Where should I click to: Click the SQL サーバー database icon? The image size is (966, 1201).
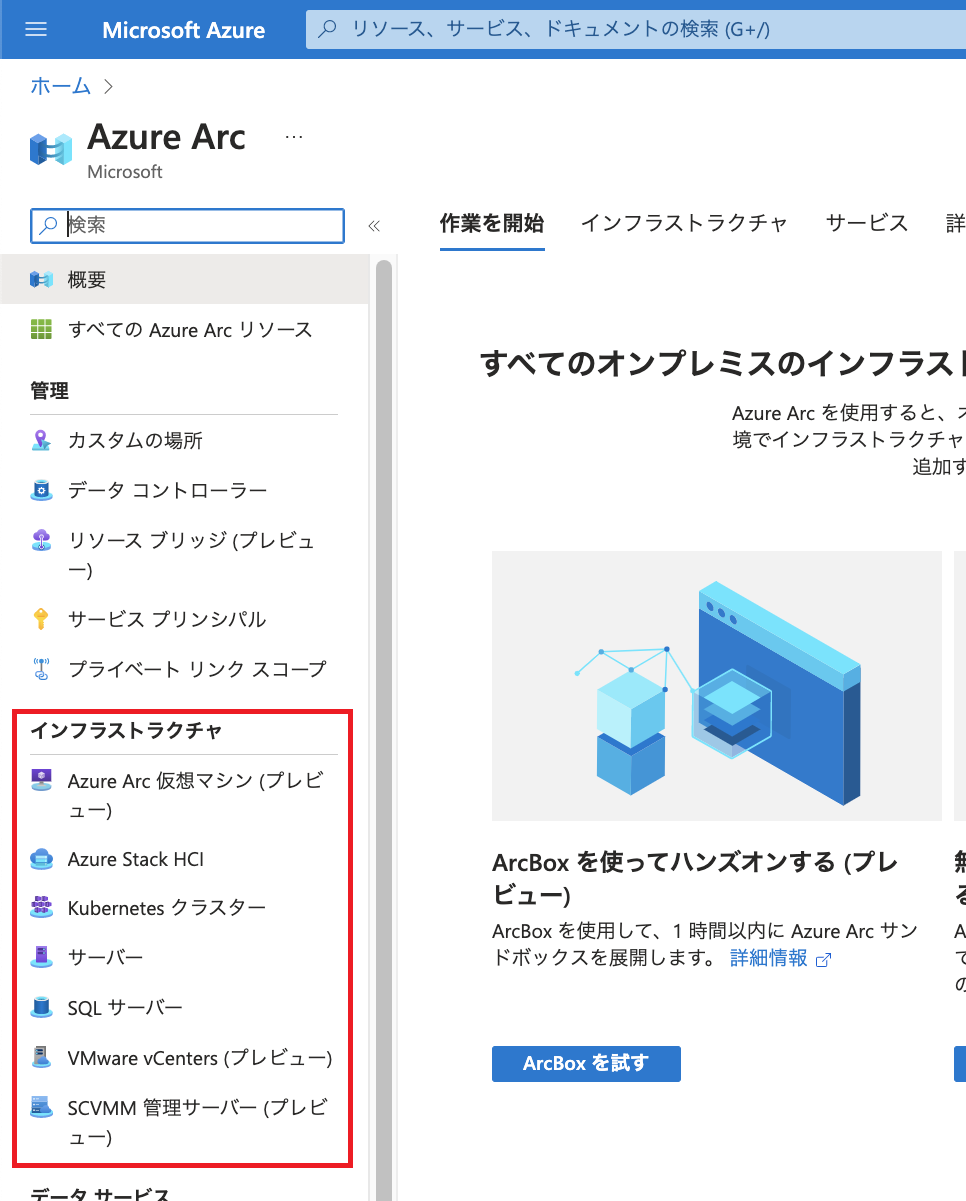(x=41, y=1007)
